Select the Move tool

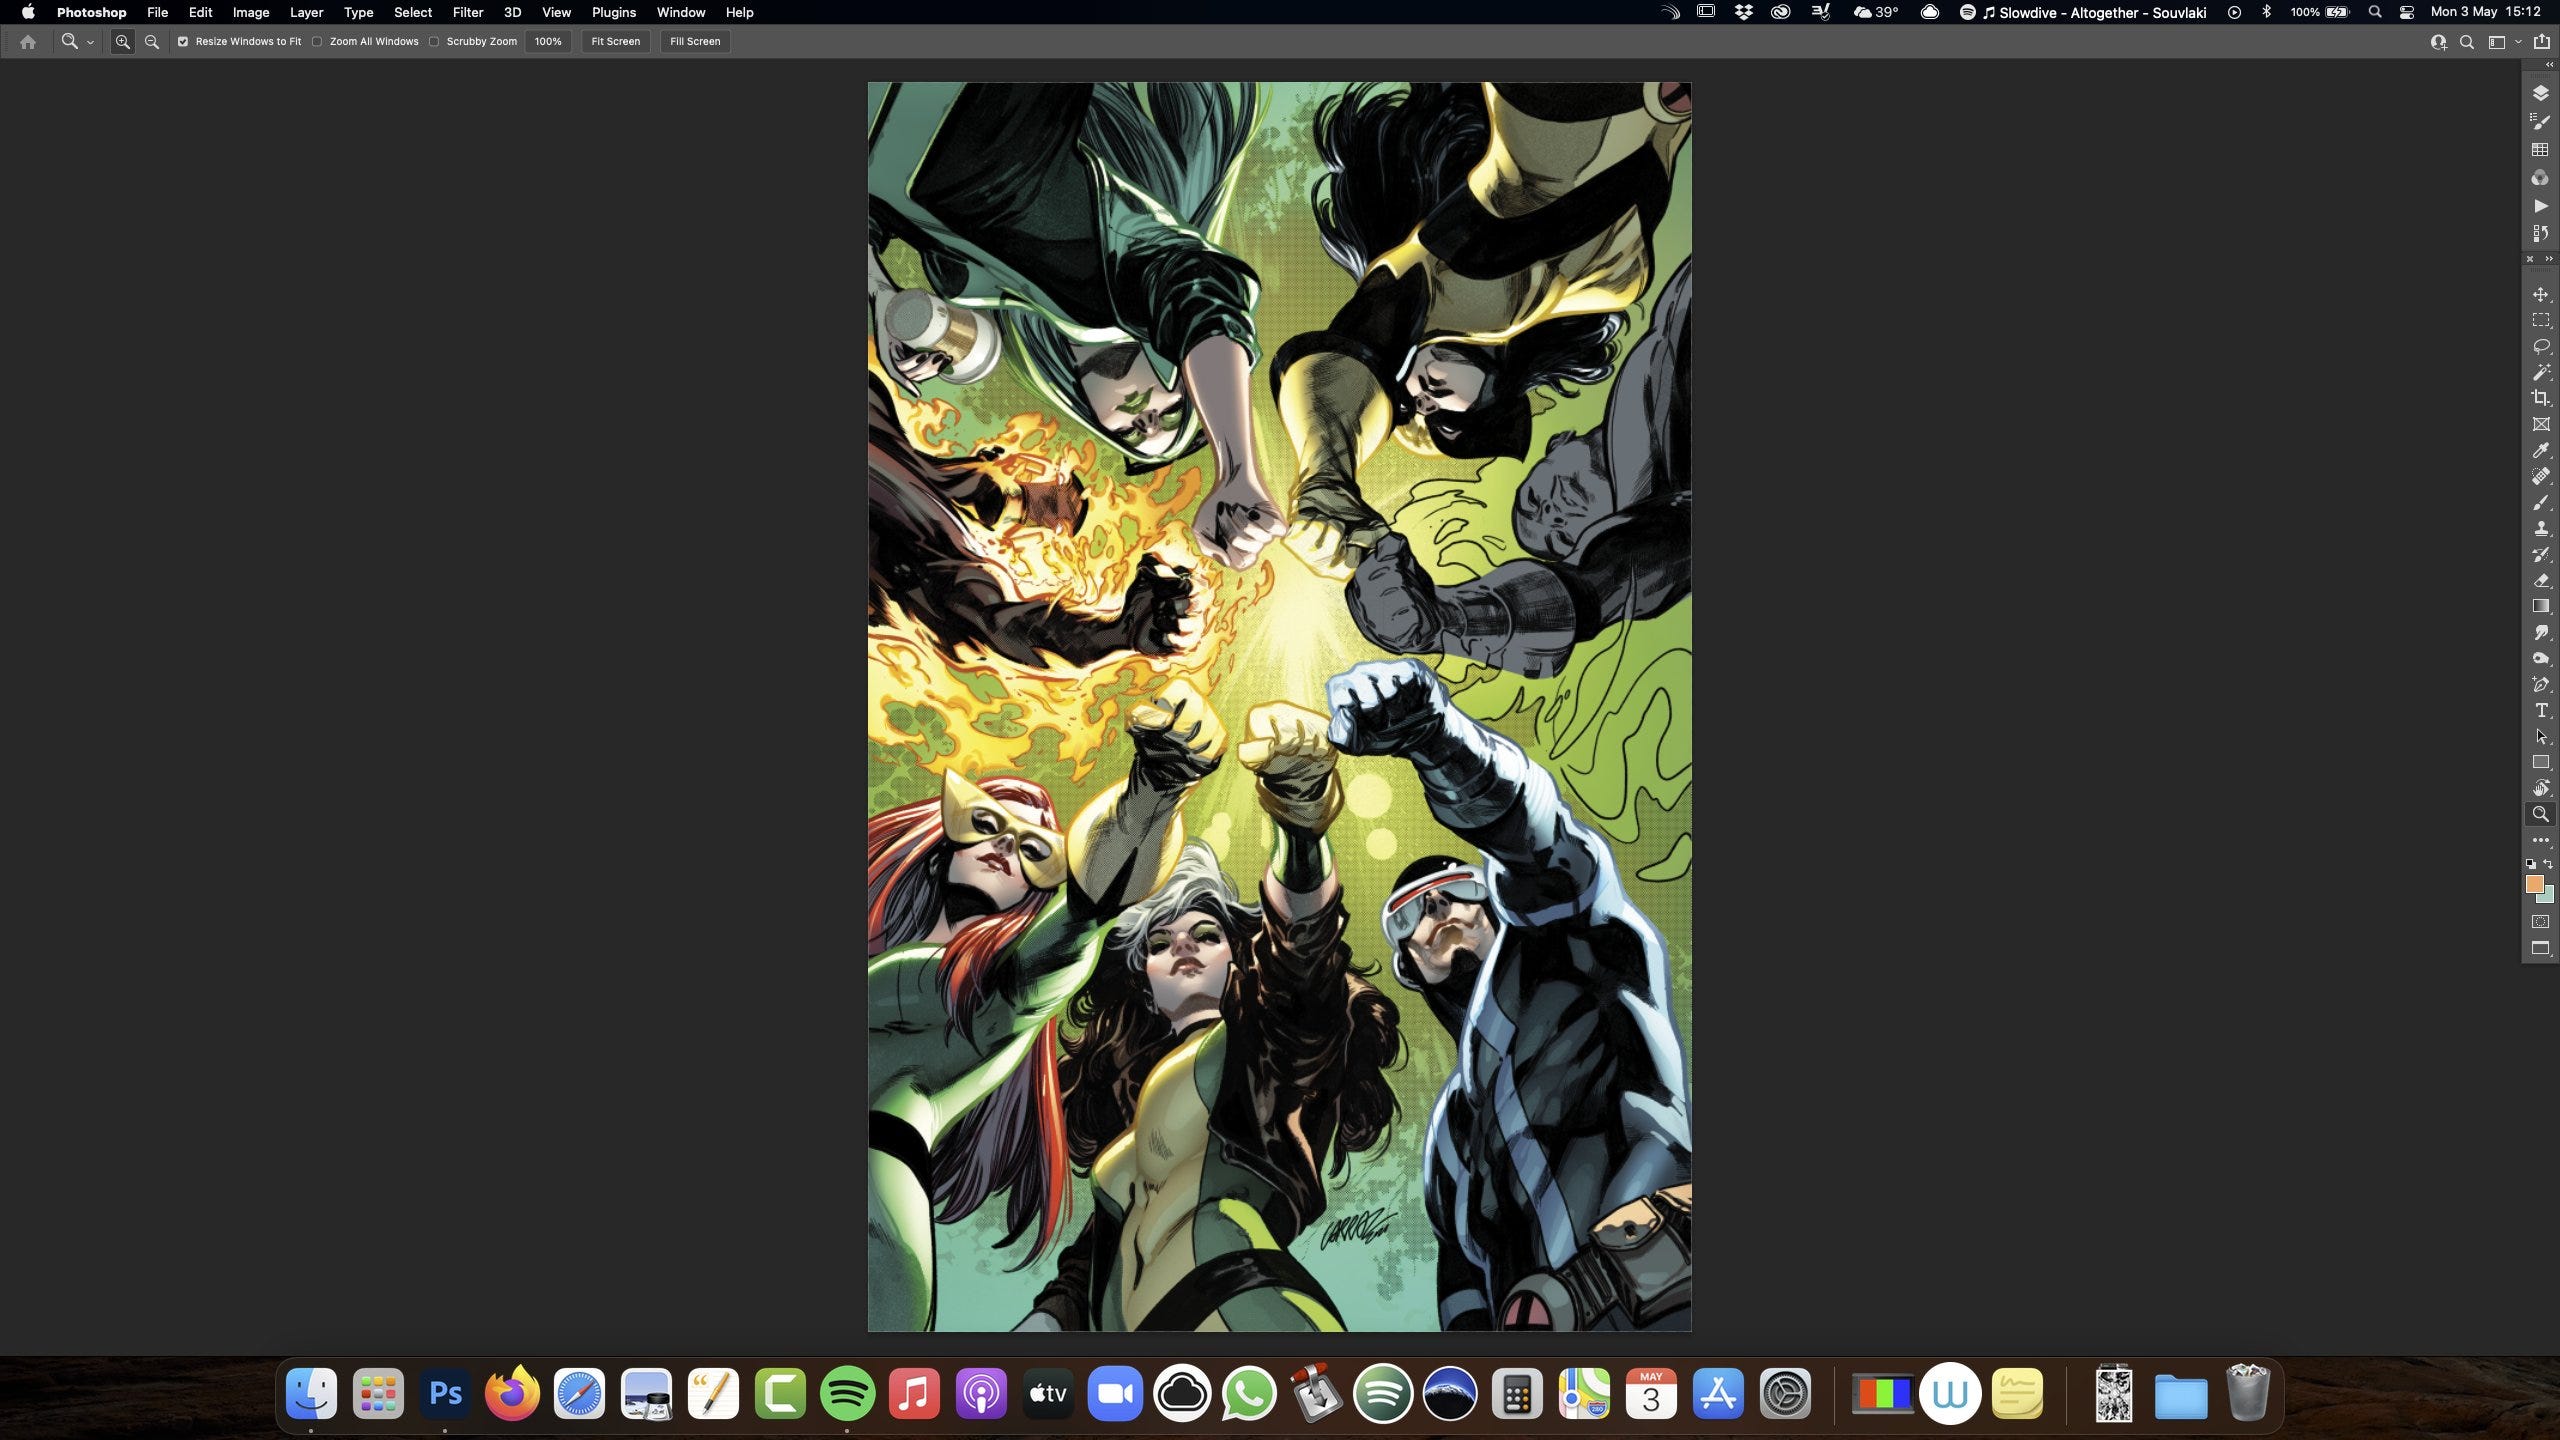pyautogui.click(x=2540, y=294)
